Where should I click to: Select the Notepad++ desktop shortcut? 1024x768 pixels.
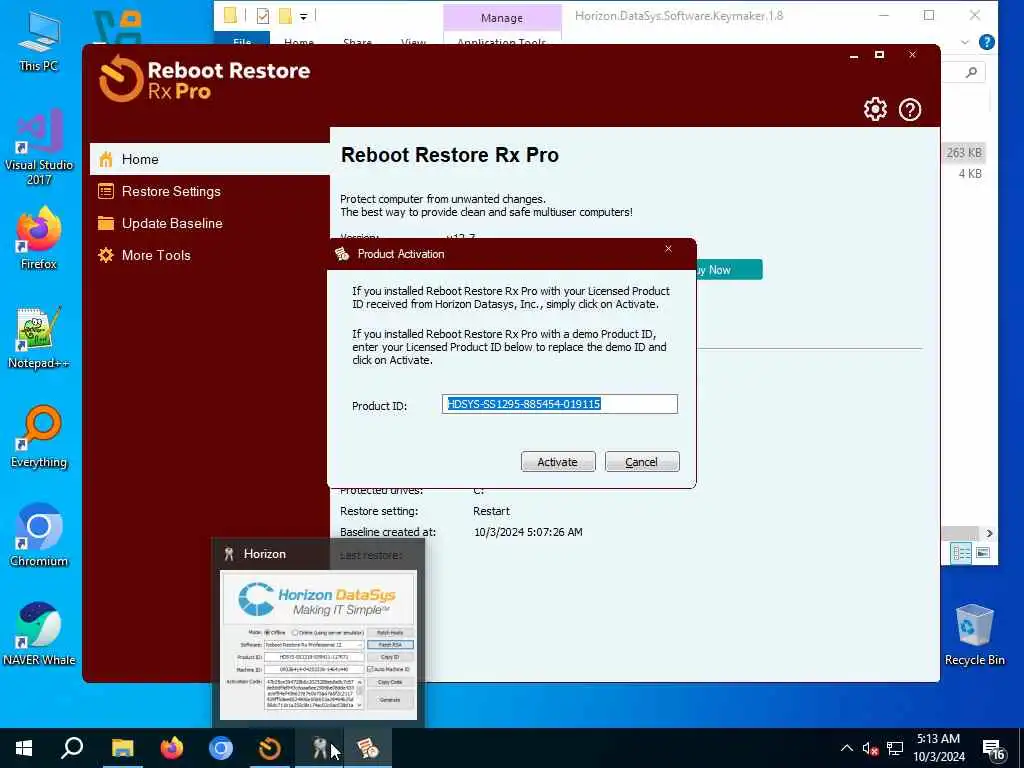tap(39, 338)
